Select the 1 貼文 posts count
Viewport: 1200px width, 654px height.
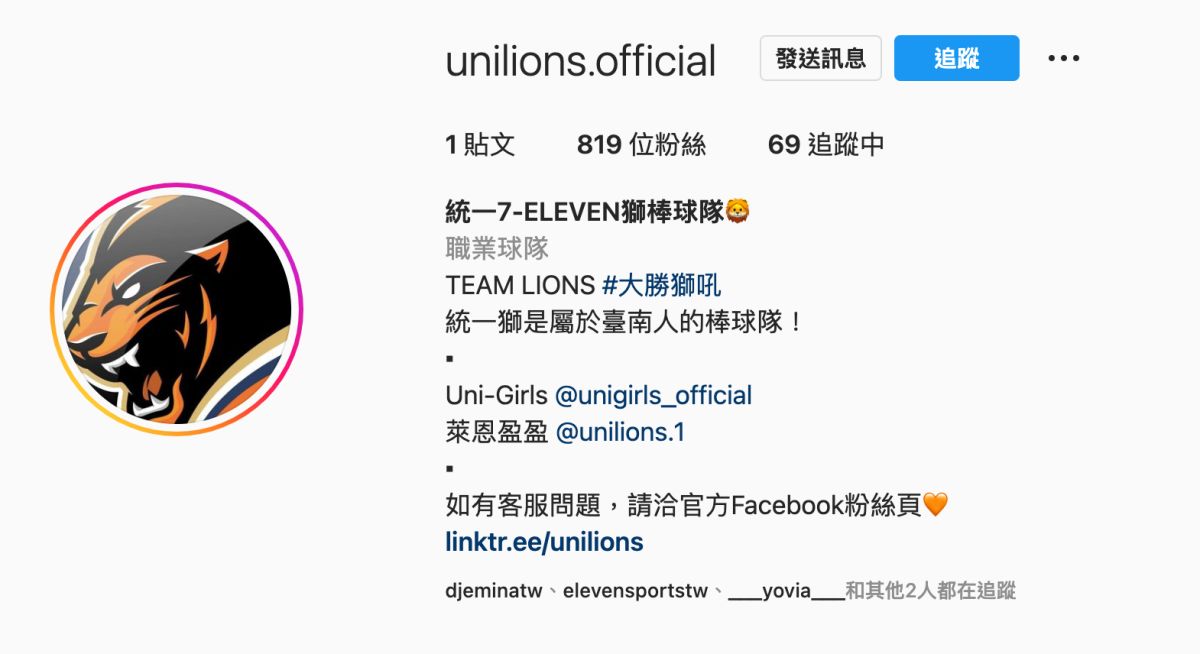(x=480, y=145)
